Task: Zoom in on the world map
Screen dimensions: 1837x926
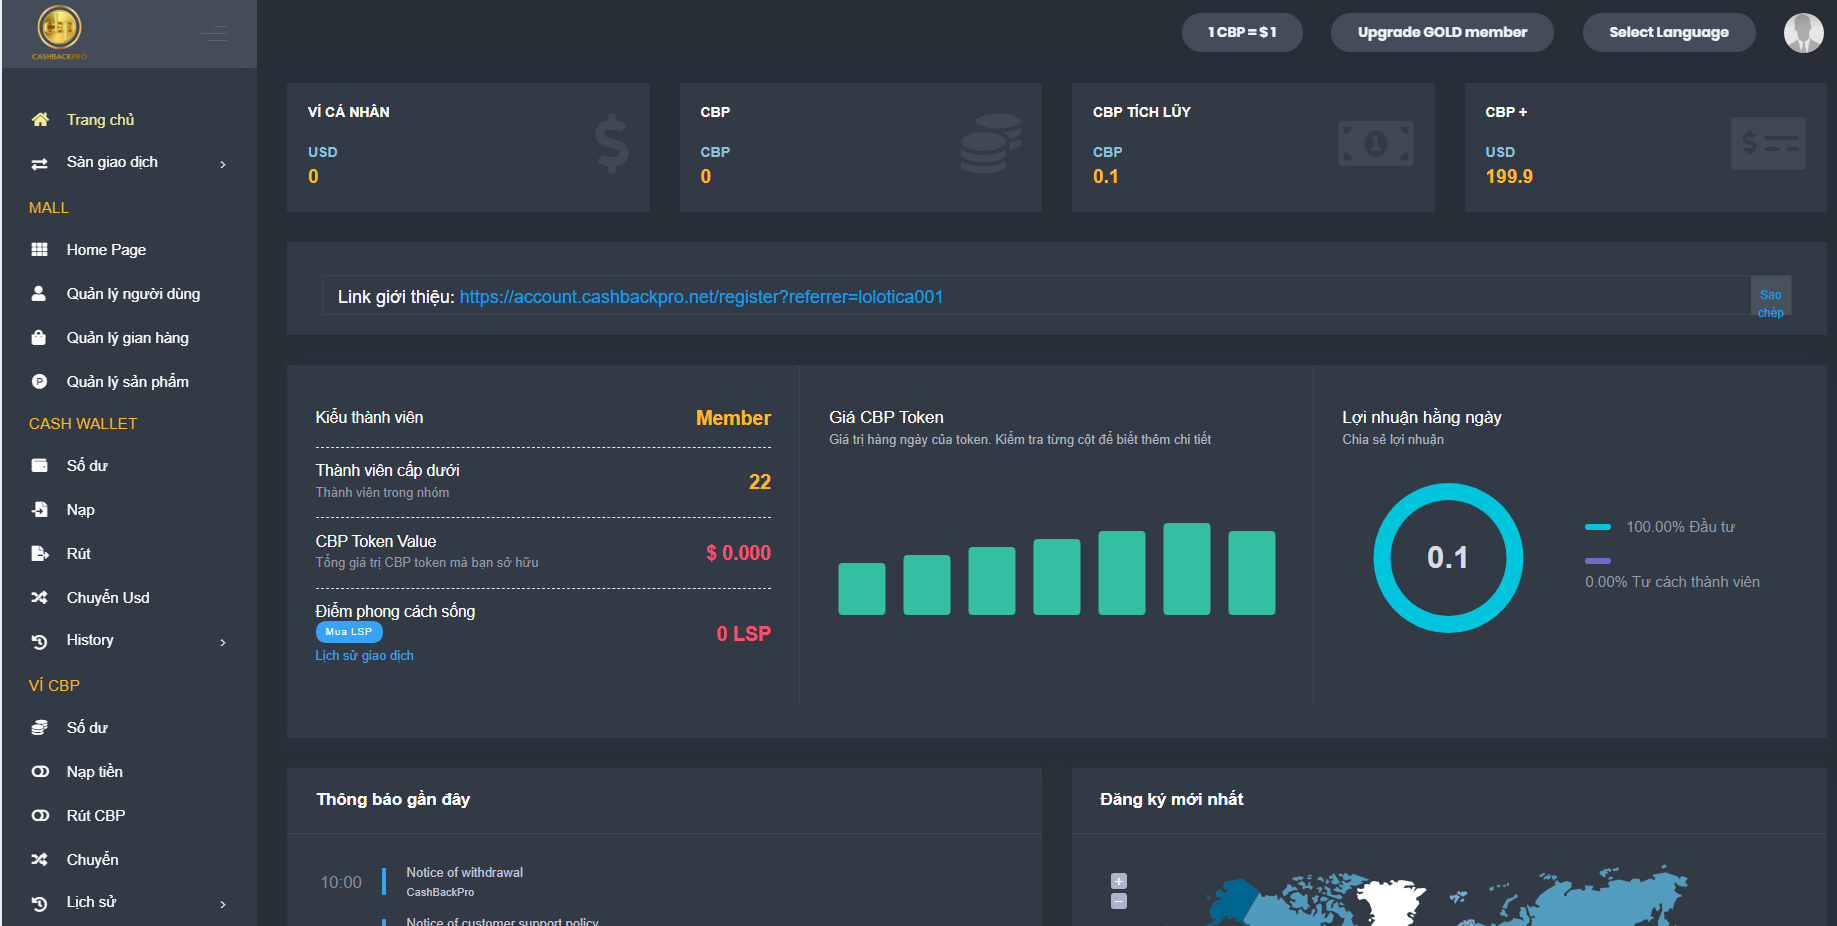Action: click(1119, 881)
